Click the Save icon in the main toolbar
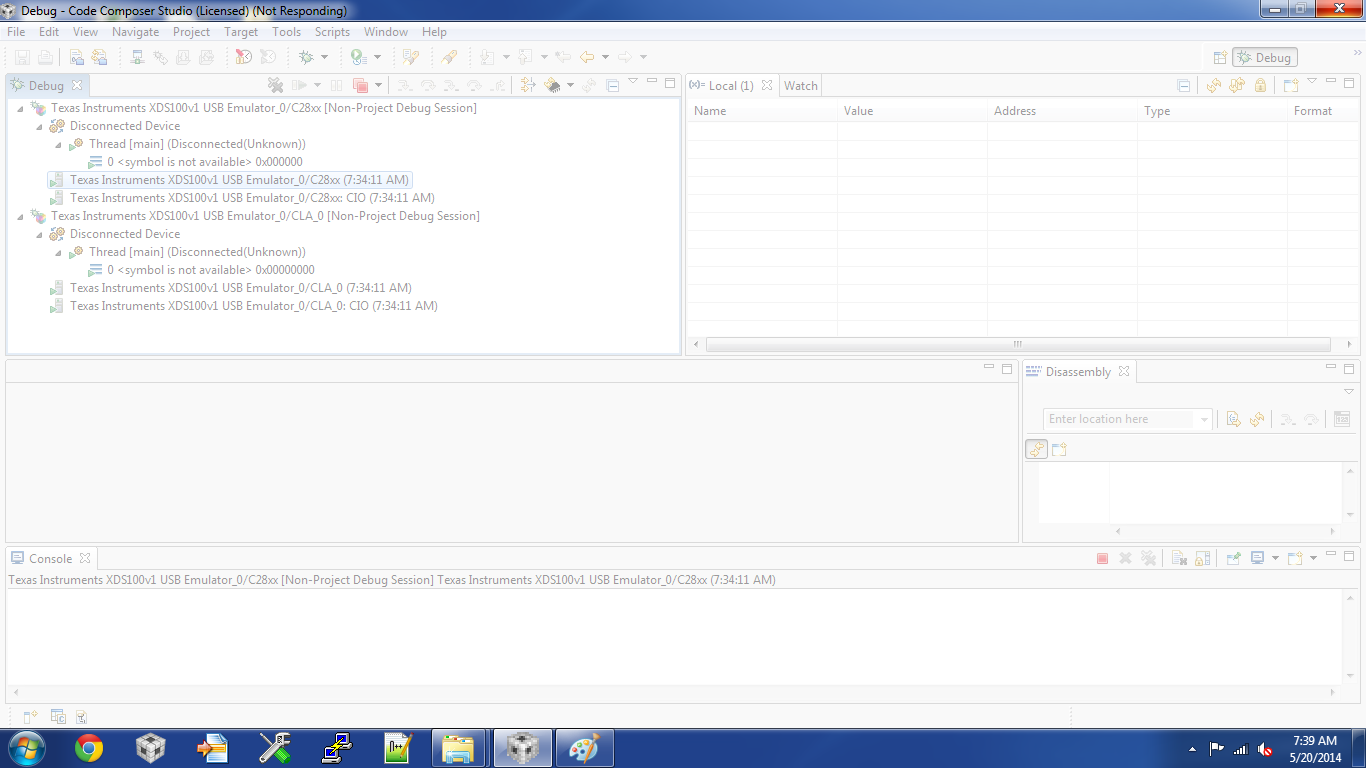Image resolution: width=1366 pixels, height=768 pixels. click(22, 57)
